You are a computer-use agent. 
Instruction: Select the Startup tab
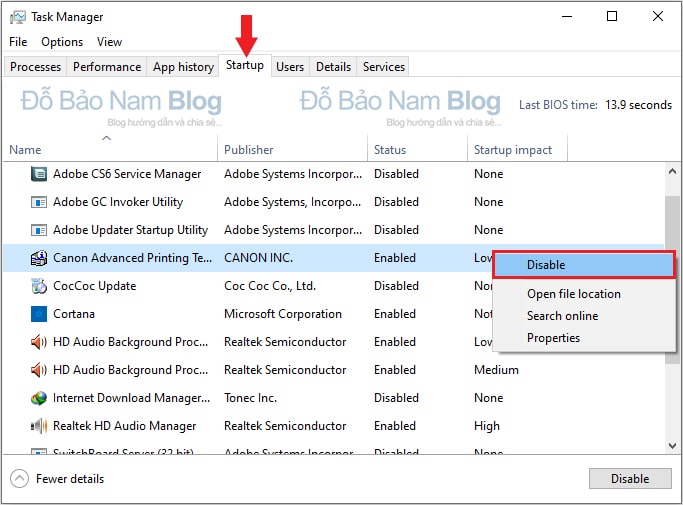pyautogui.click(x=245, y=65)
